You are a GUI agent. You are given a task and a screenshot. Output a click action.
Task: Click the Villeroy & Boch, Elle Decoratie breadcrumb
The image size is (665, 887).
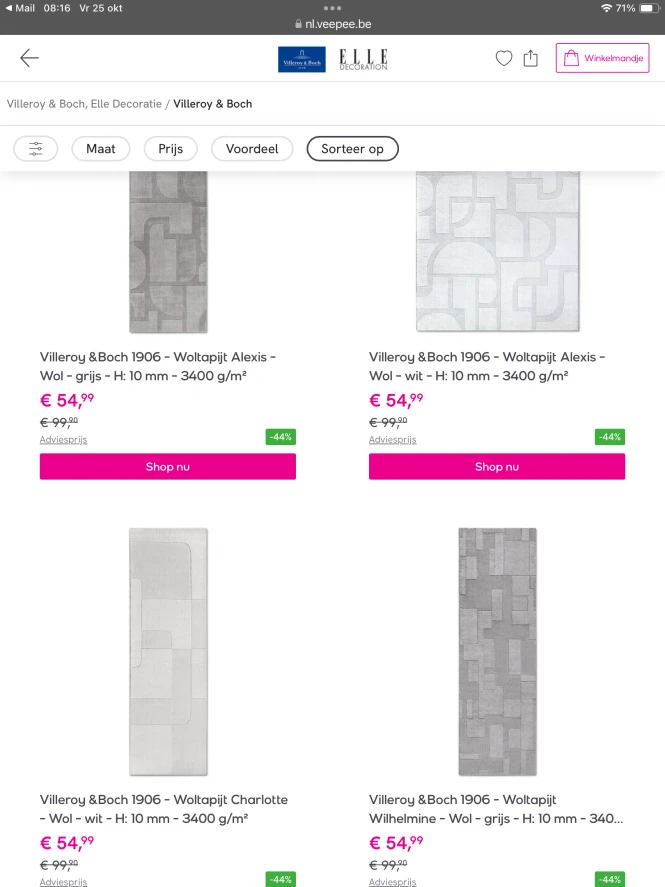point(84,104)
